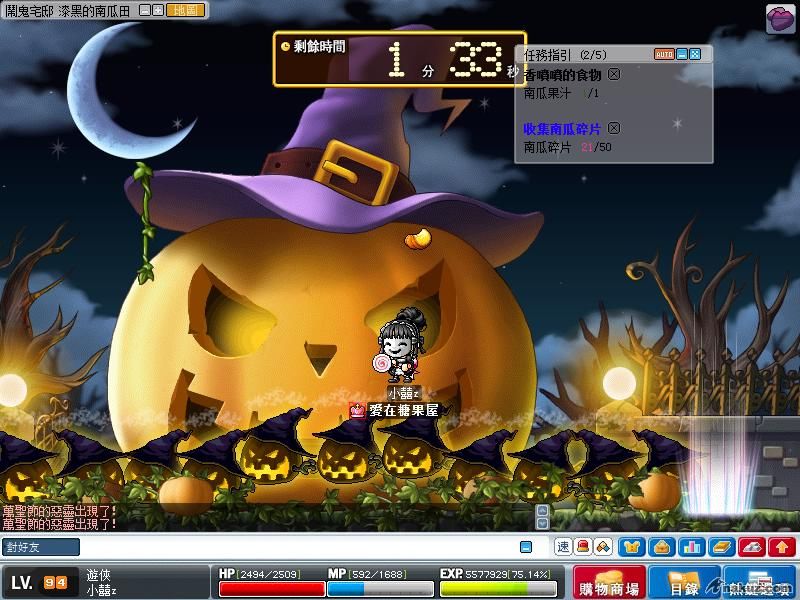Open the equipment shirt icon

(x=632, y=547)
